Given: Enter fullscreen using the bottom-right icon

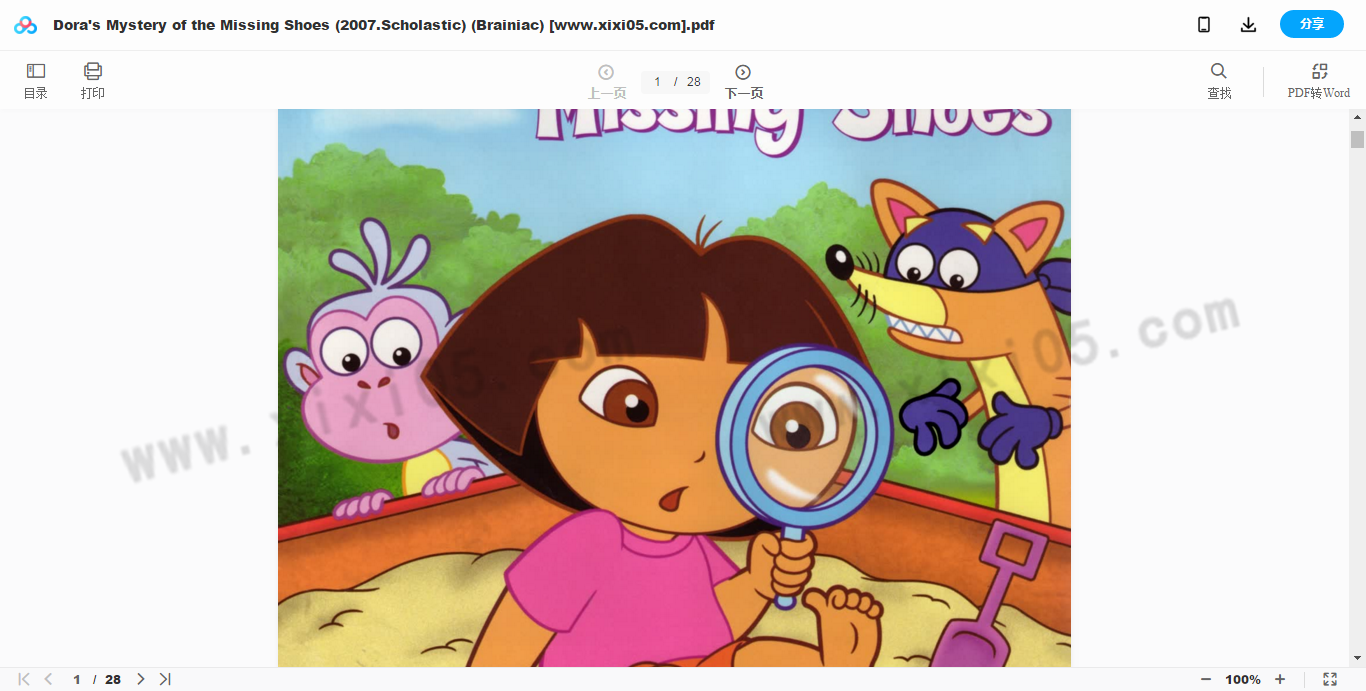Looking at the screenshot, I should [1330, 679].
